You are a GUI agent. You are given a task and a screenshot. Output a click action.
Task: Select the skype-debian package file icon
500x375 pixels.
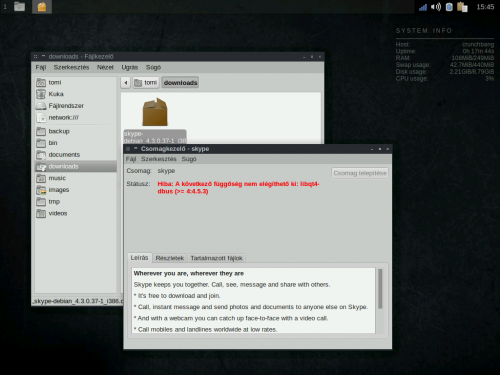[155, 112]
